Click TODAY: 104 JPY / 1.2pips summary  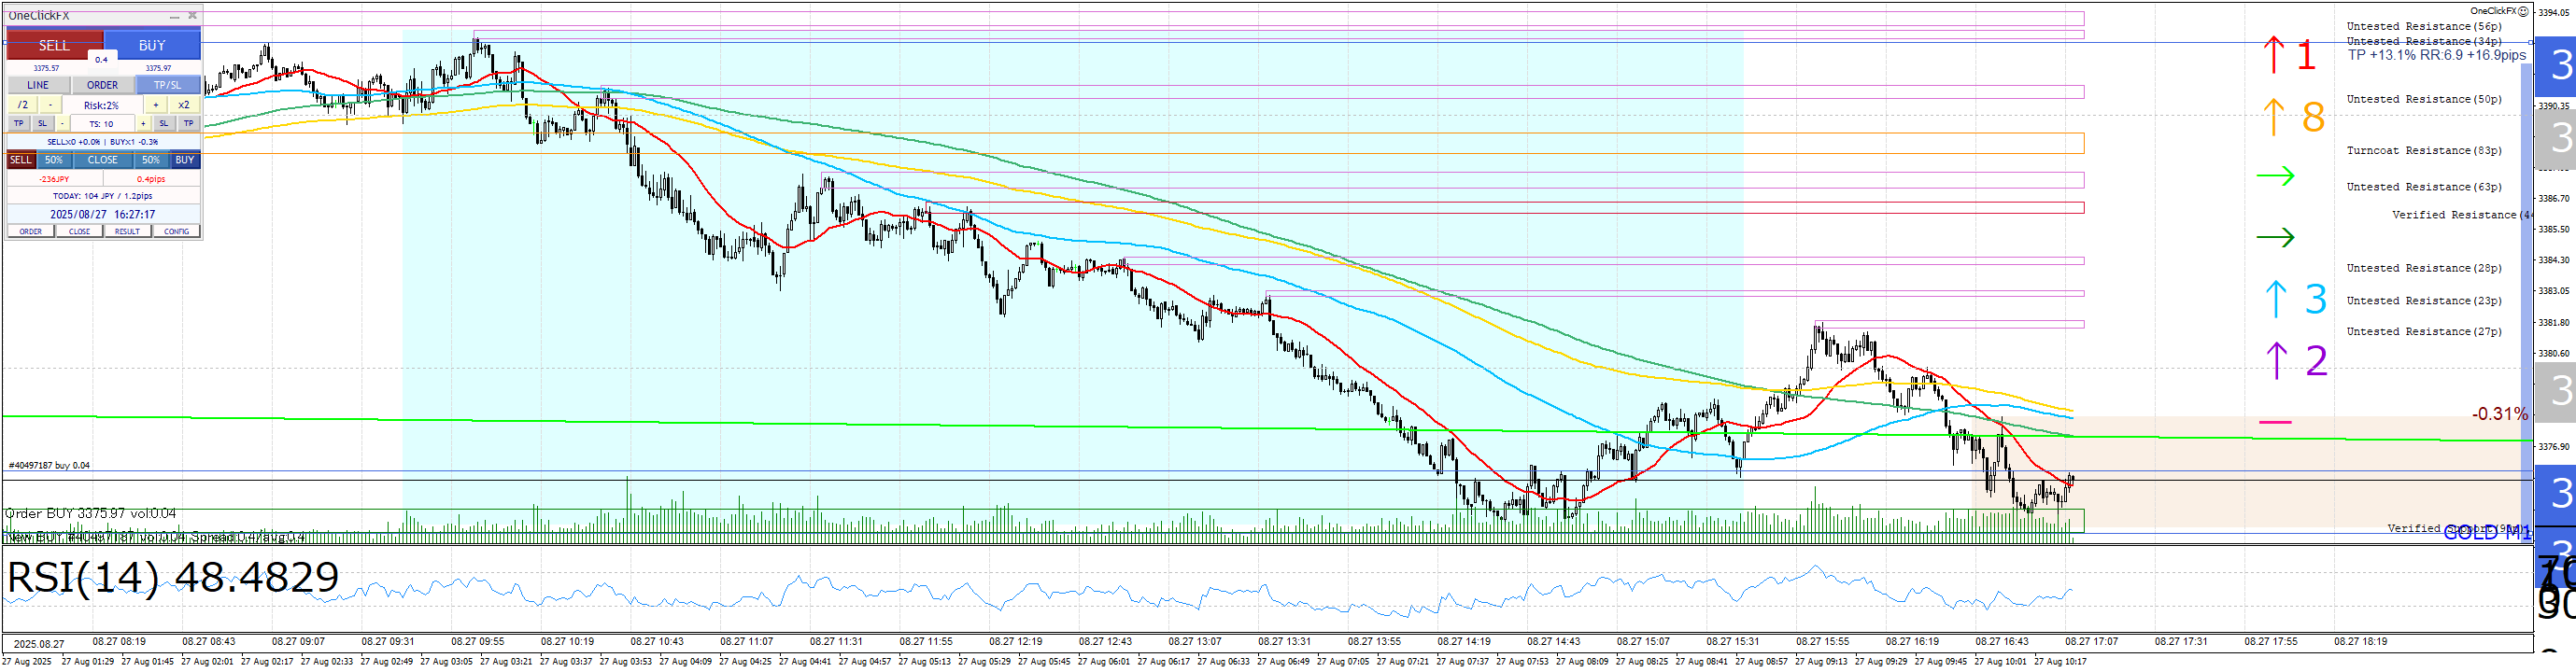pyautogui.click(x=103, y=196)
